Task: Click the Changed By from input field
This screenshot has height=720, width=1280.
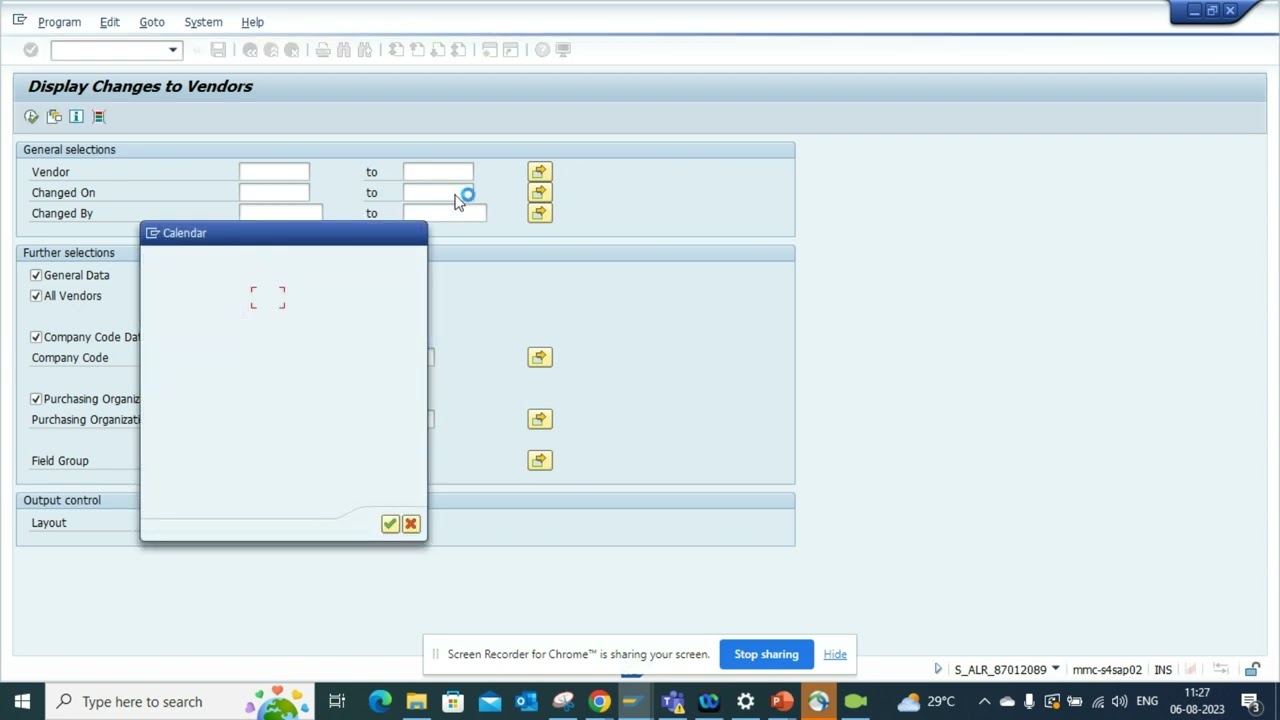Action: pyautogui.click(x=281, y=212)
